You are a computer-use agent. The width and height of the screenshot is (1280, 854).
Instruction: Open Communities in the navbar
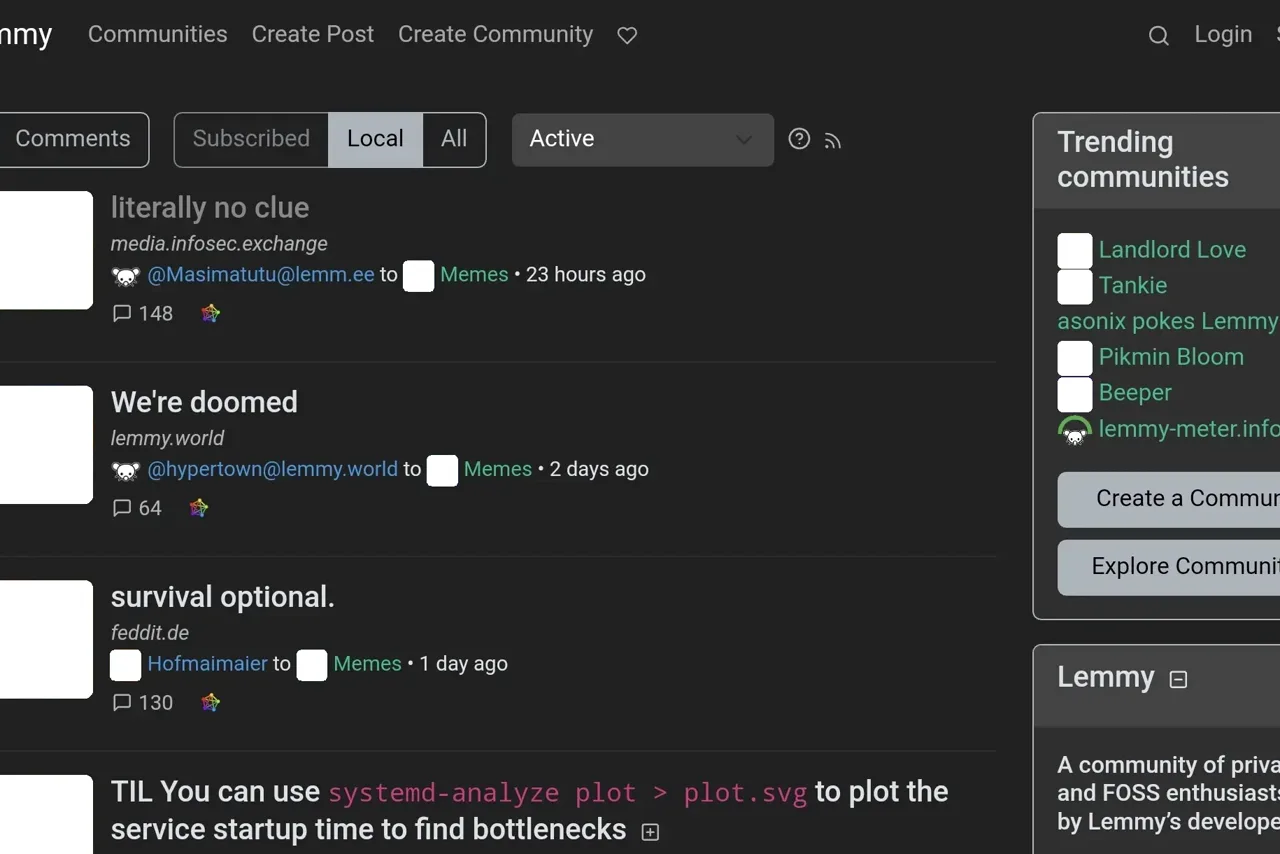point(158,34)
